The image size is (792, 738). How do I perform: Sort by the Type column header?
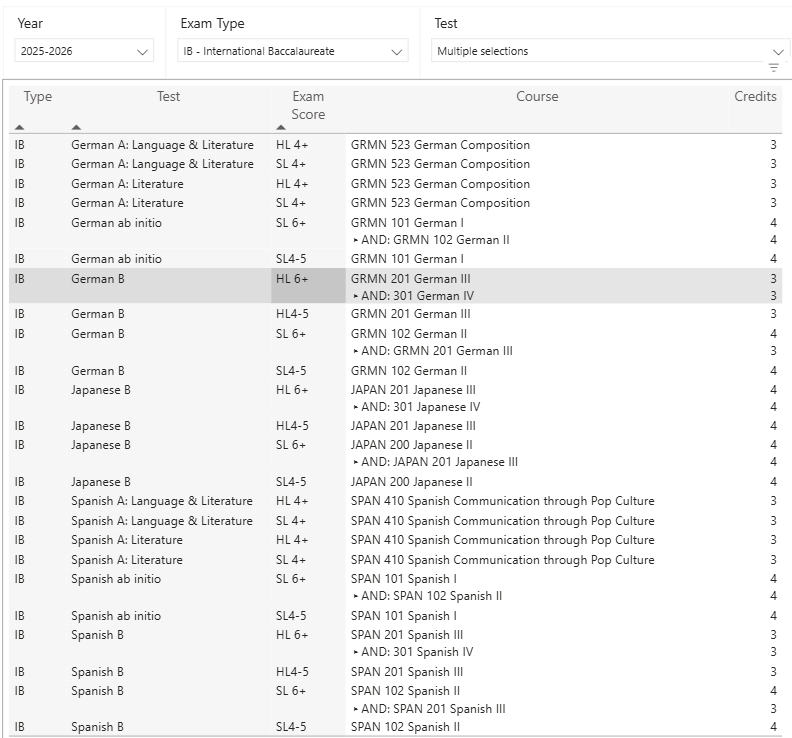[37, 96]
